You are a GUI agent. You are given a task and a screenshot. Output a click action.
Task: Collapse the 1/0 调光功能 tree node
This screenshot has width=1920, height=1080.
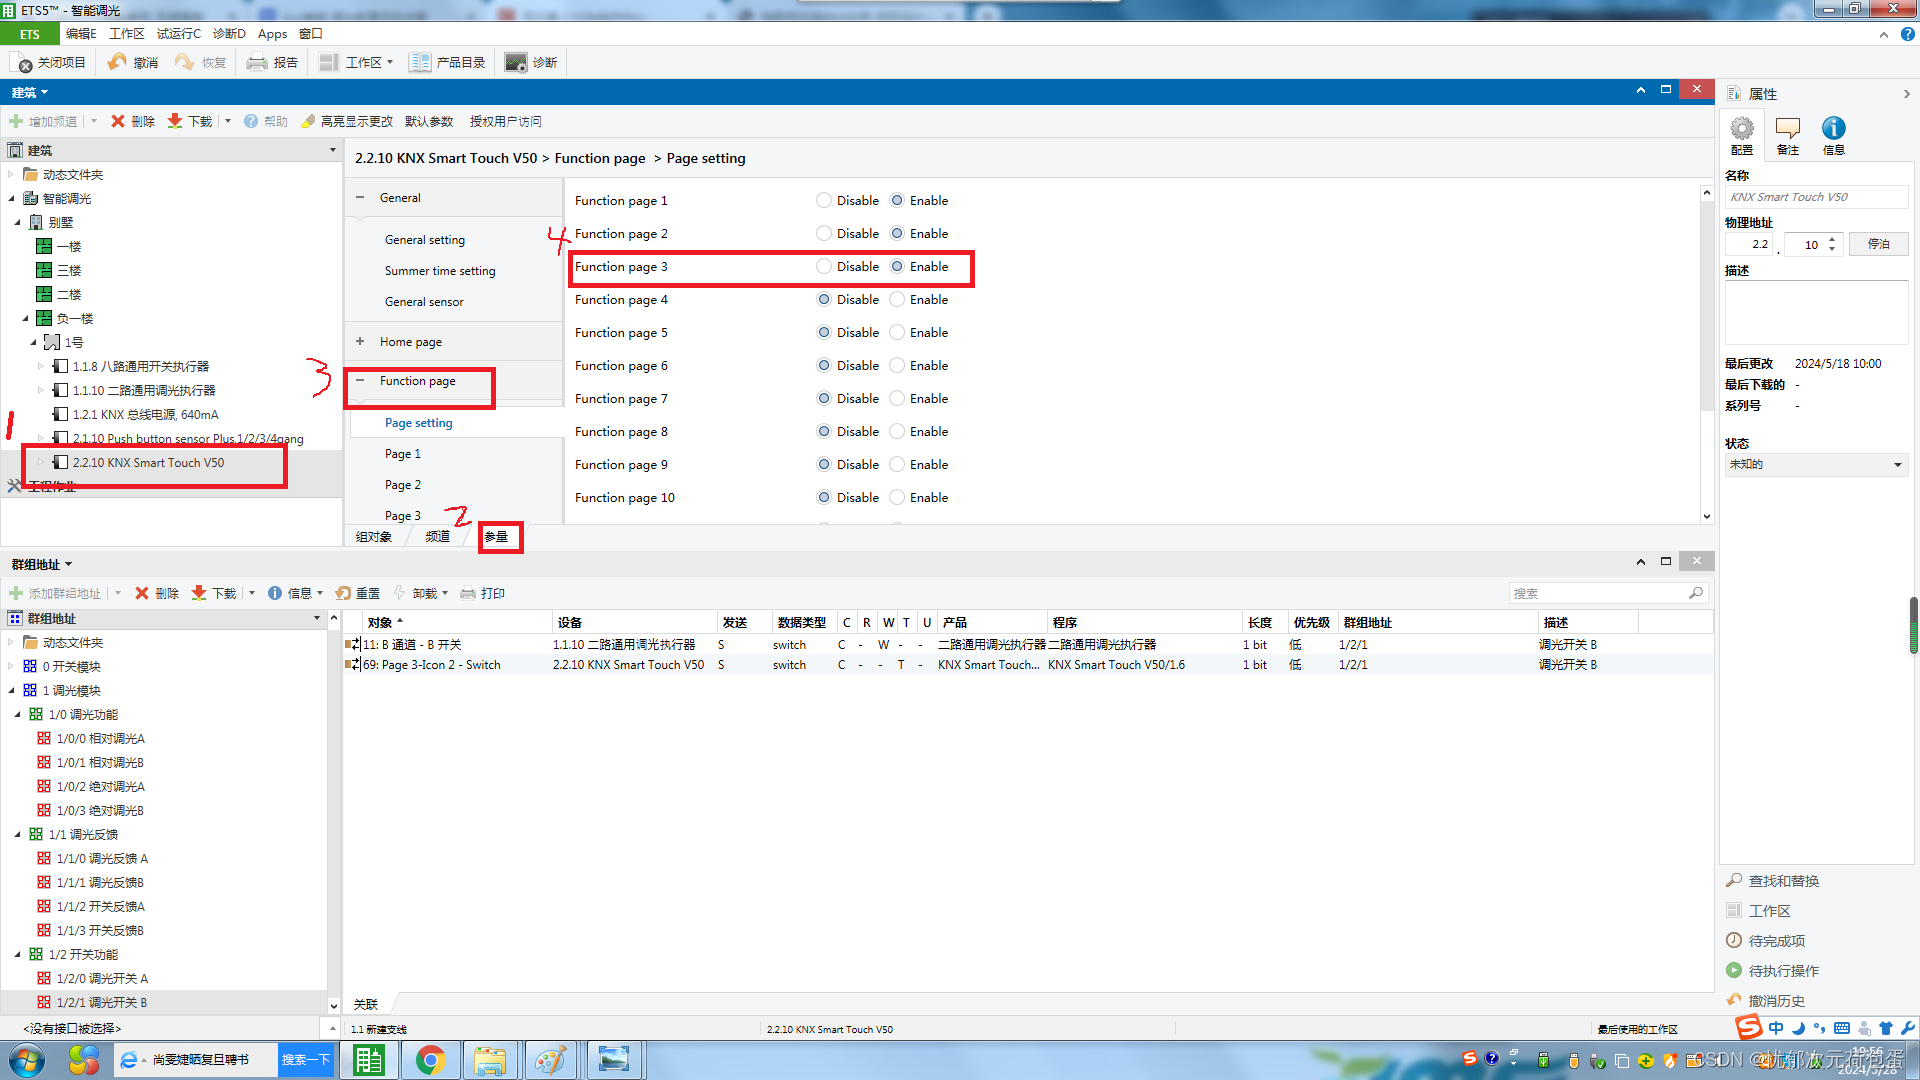click(x=18, y=714)
